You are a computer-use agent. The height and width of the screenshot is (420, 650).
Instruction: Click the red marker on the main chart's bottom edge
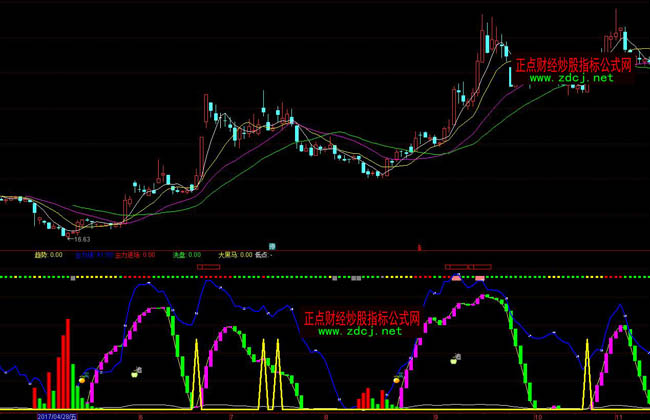pos(420,245)
